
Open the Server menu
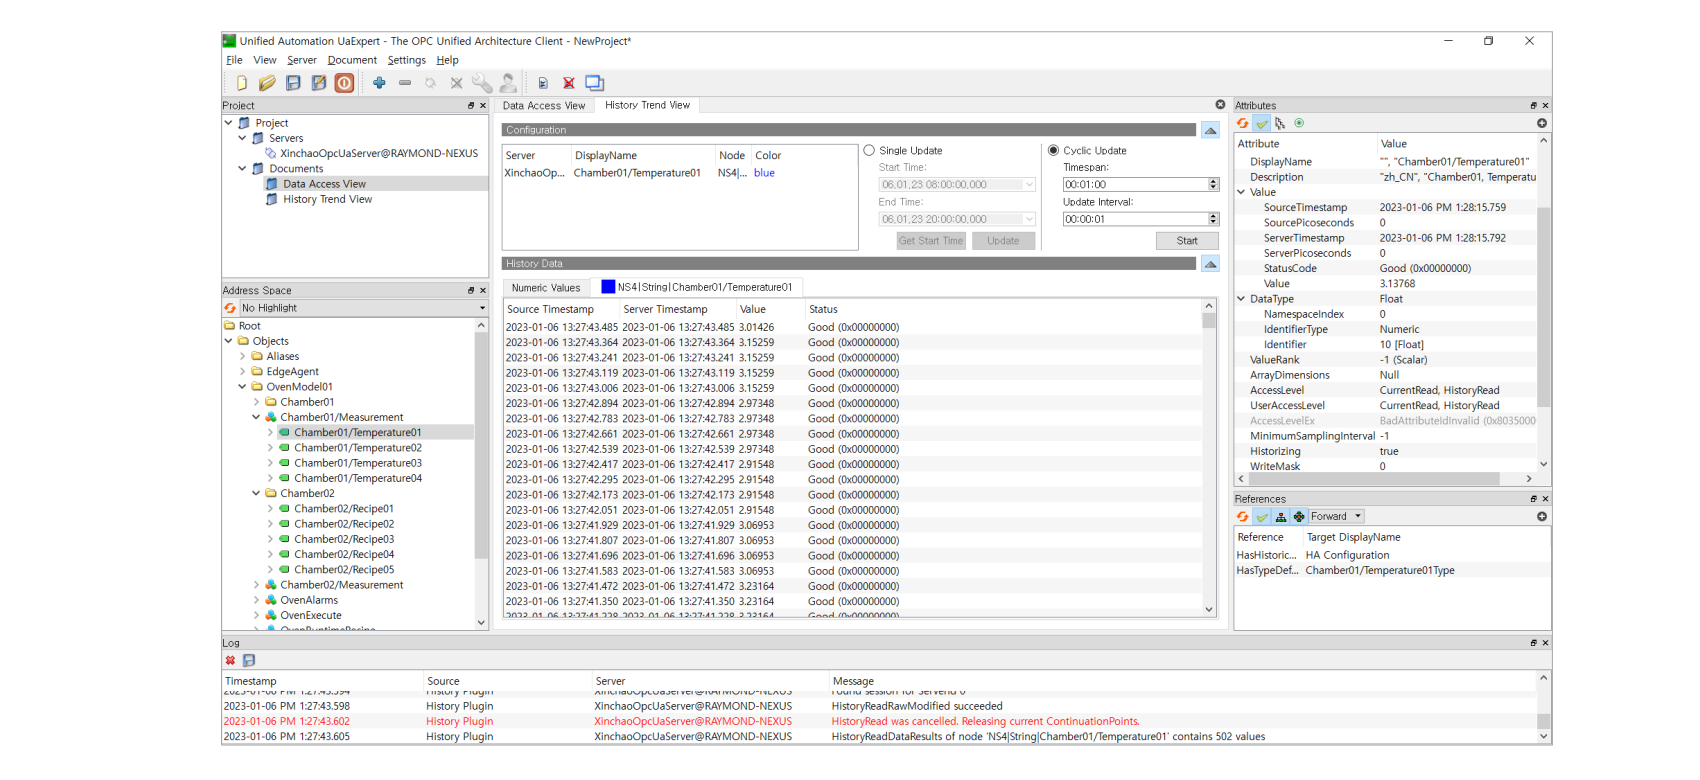coord(301,60)
